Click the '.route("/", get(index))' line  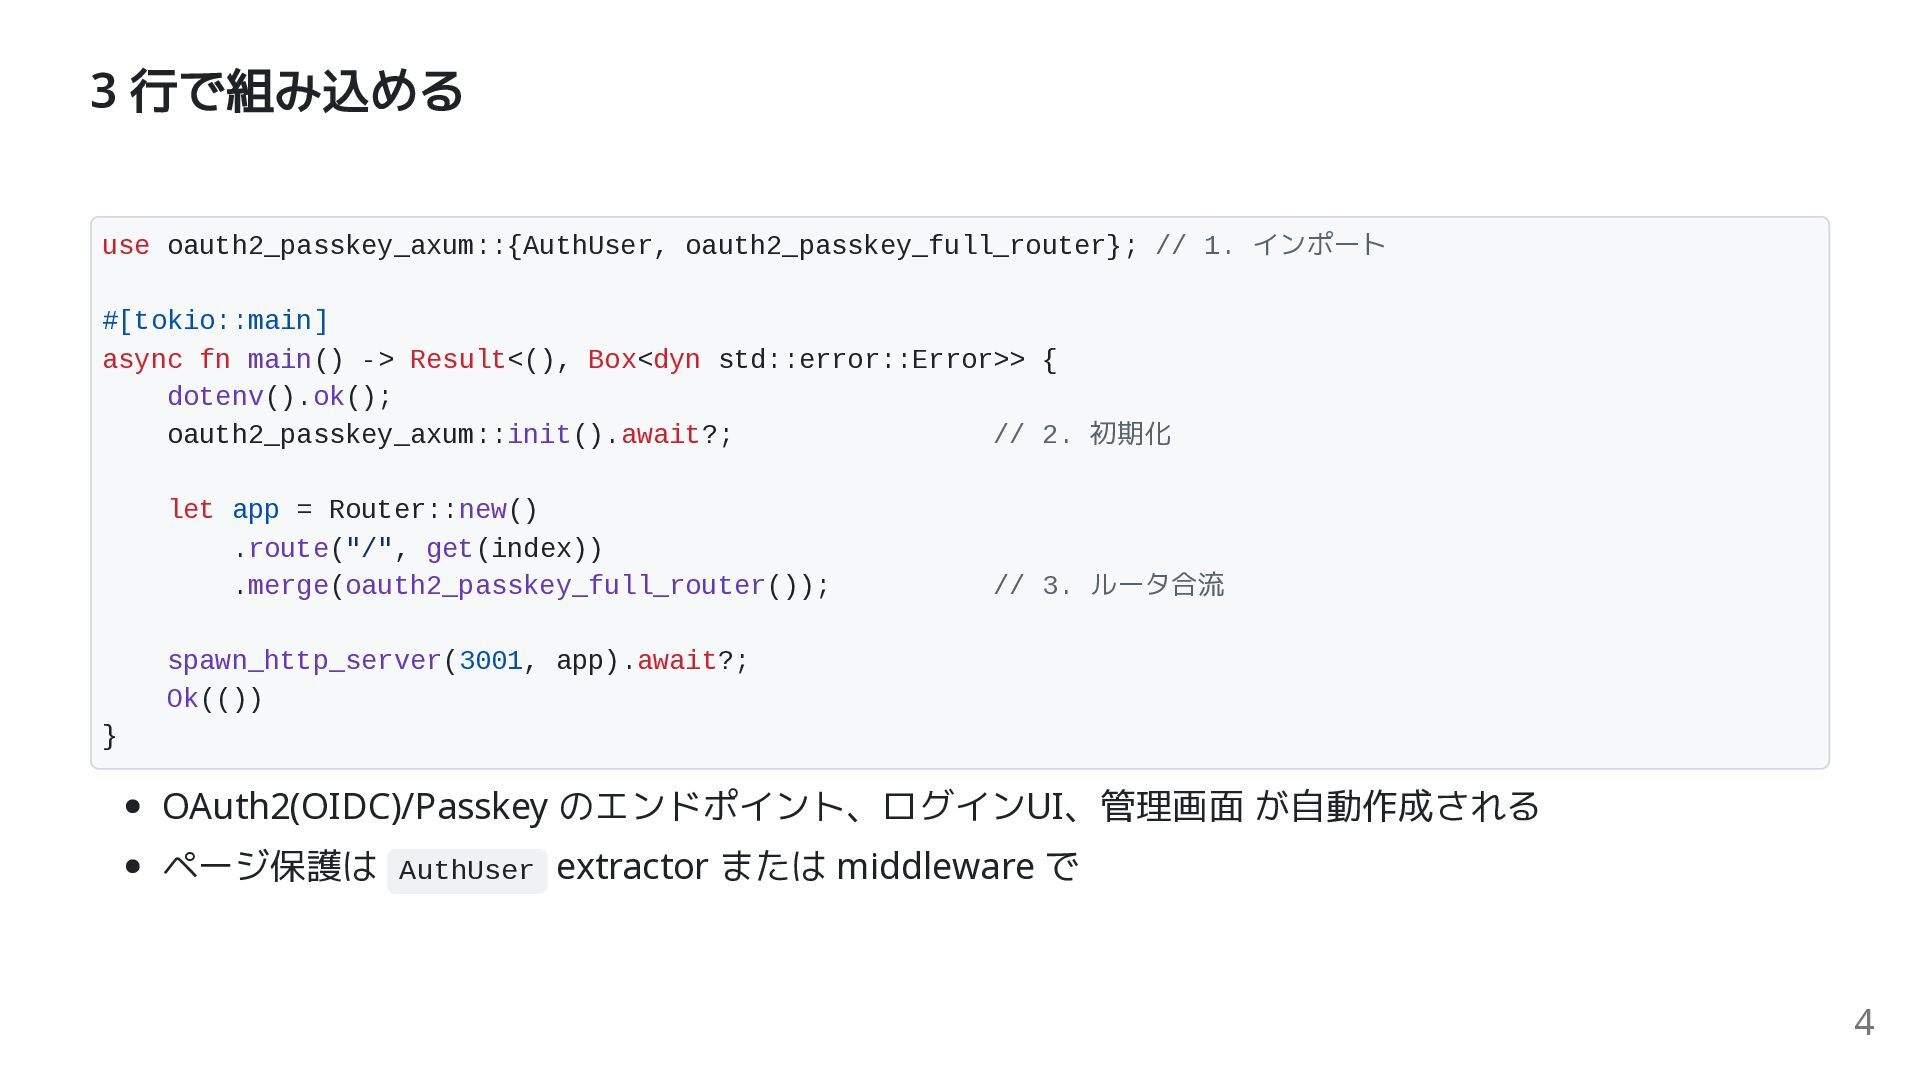point(418,549)
